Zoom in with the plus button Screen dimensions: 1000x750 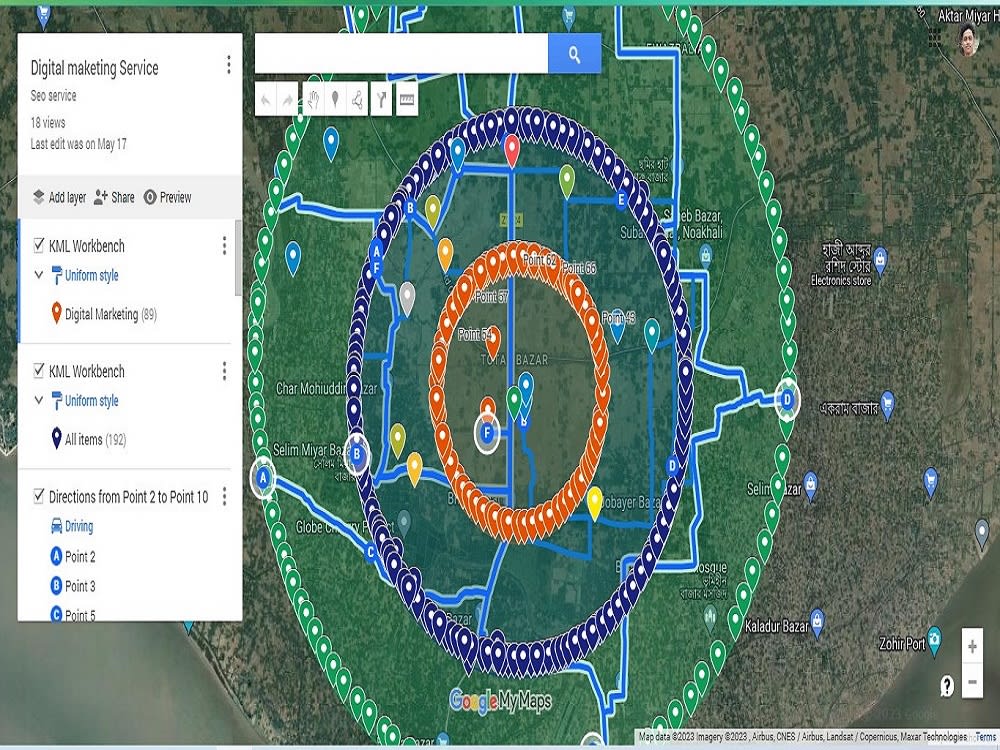972,647
